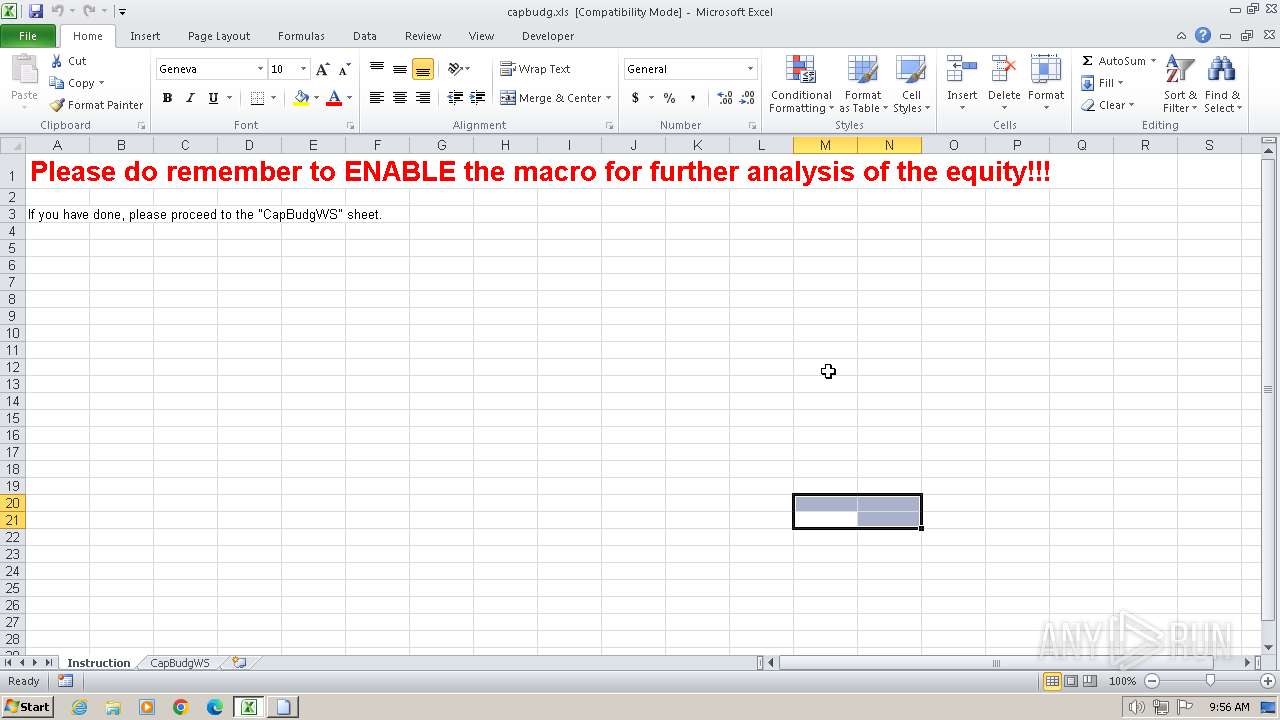1280x720 pixels.
Task: Switch to Page Layout view in status bar
Action: point(1071,681)
